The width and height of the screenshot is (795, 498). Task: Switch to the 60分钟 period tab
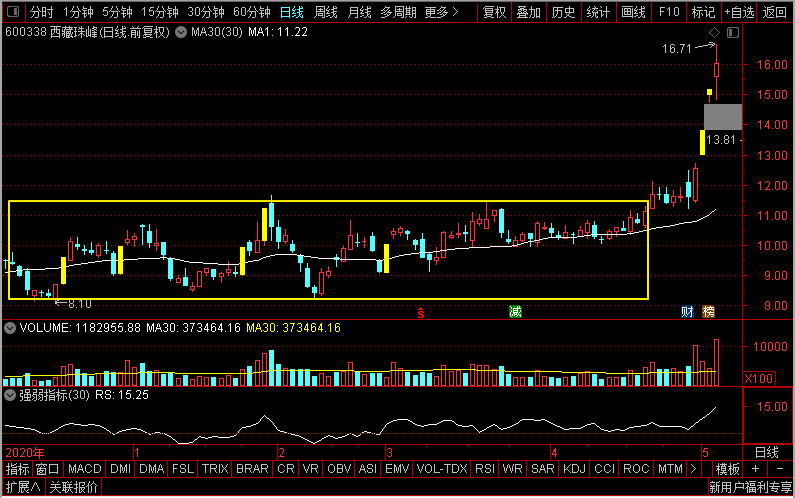point(251,12)
